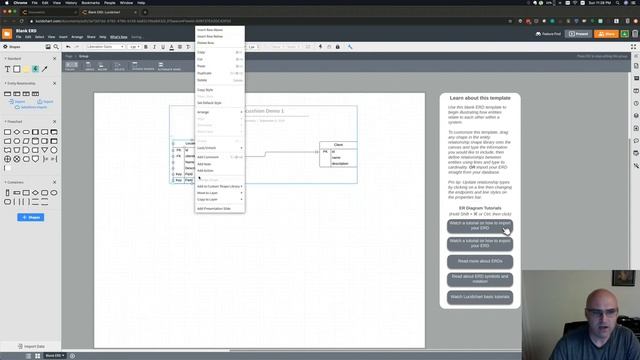Viewport: 640px width, 360px height.
Task: Click Watch Lucidchart basic tutorials button
Action: pyautogui.click(x=480, y=297)
